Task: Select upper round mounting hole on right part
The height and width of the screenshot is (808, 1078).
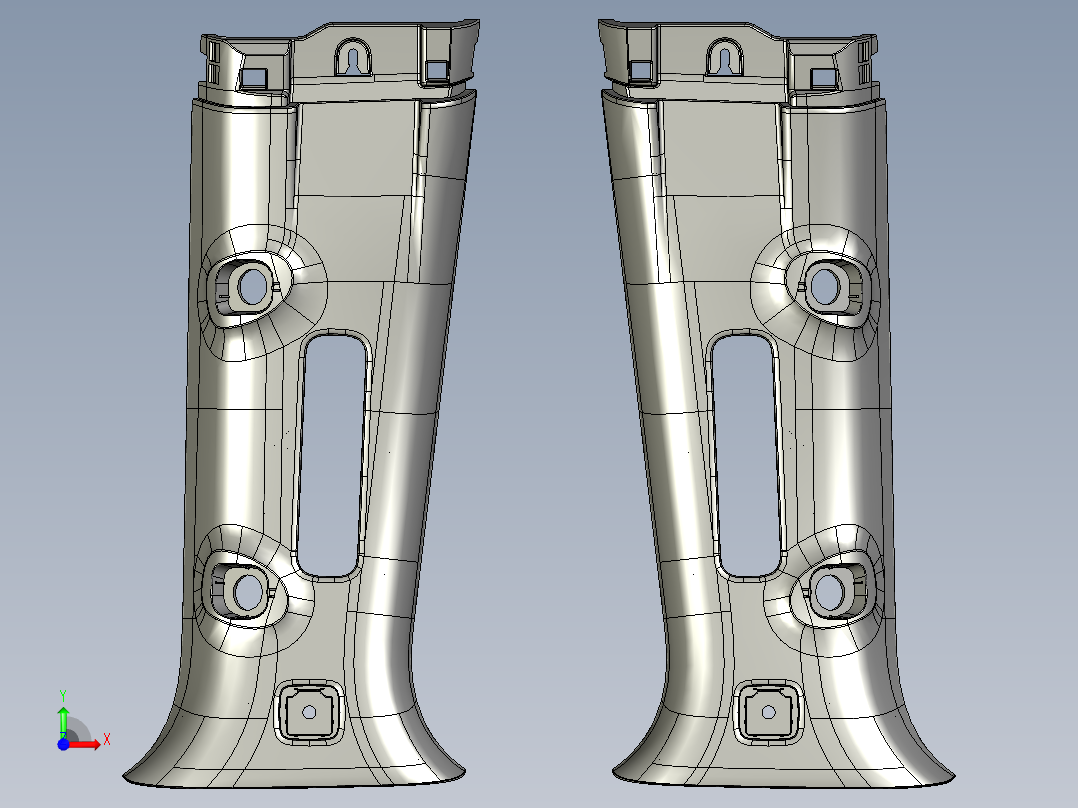Action: point(825,287)
